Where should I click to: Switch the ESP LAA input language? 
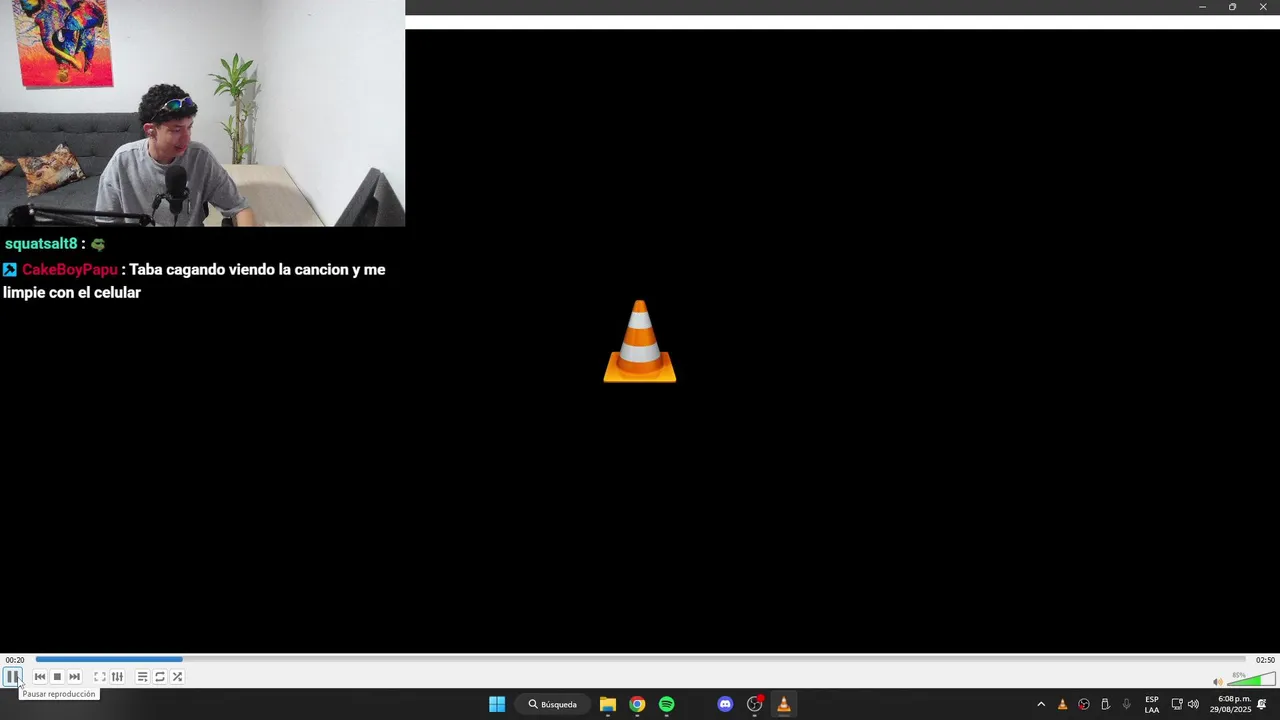coord(1152,704)
